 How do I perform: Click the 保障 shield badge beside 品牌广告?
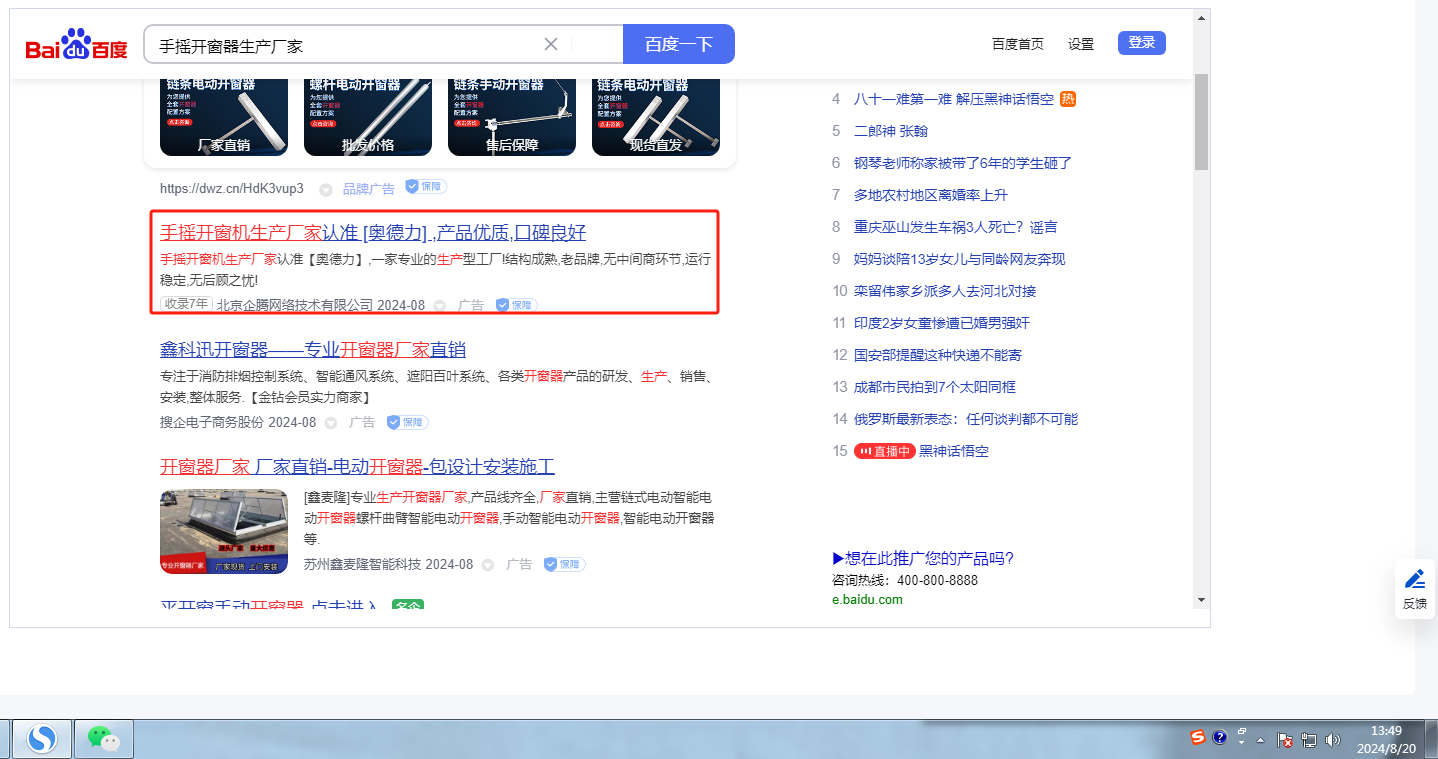click(x=426, y=187)
